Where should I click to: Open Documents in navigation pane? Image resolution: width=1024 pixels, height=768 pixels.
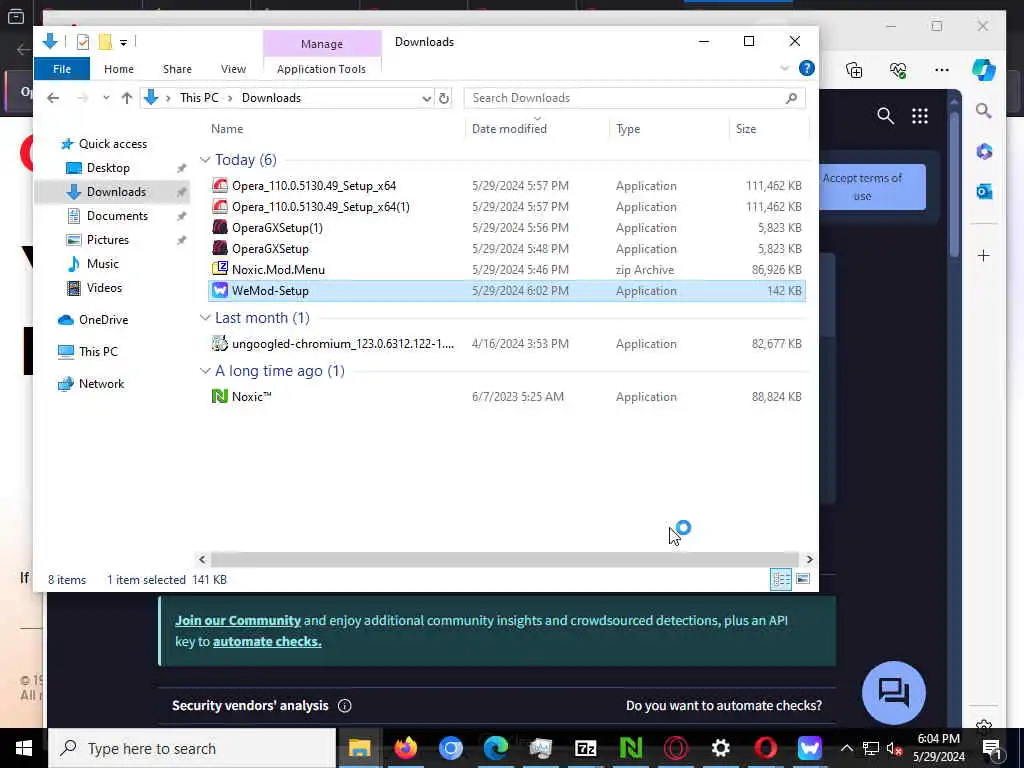(117, 216)
